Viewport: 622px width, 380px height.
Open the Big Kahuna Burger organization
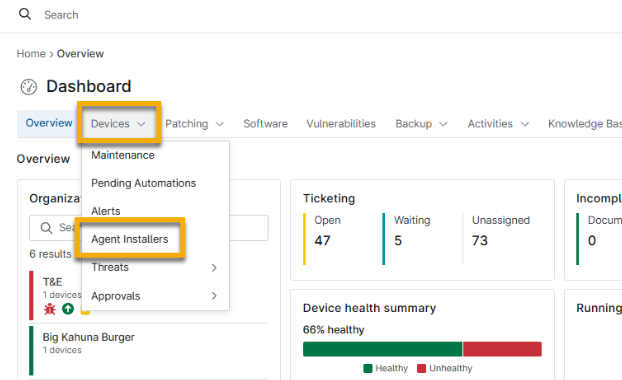coord(149,351)
